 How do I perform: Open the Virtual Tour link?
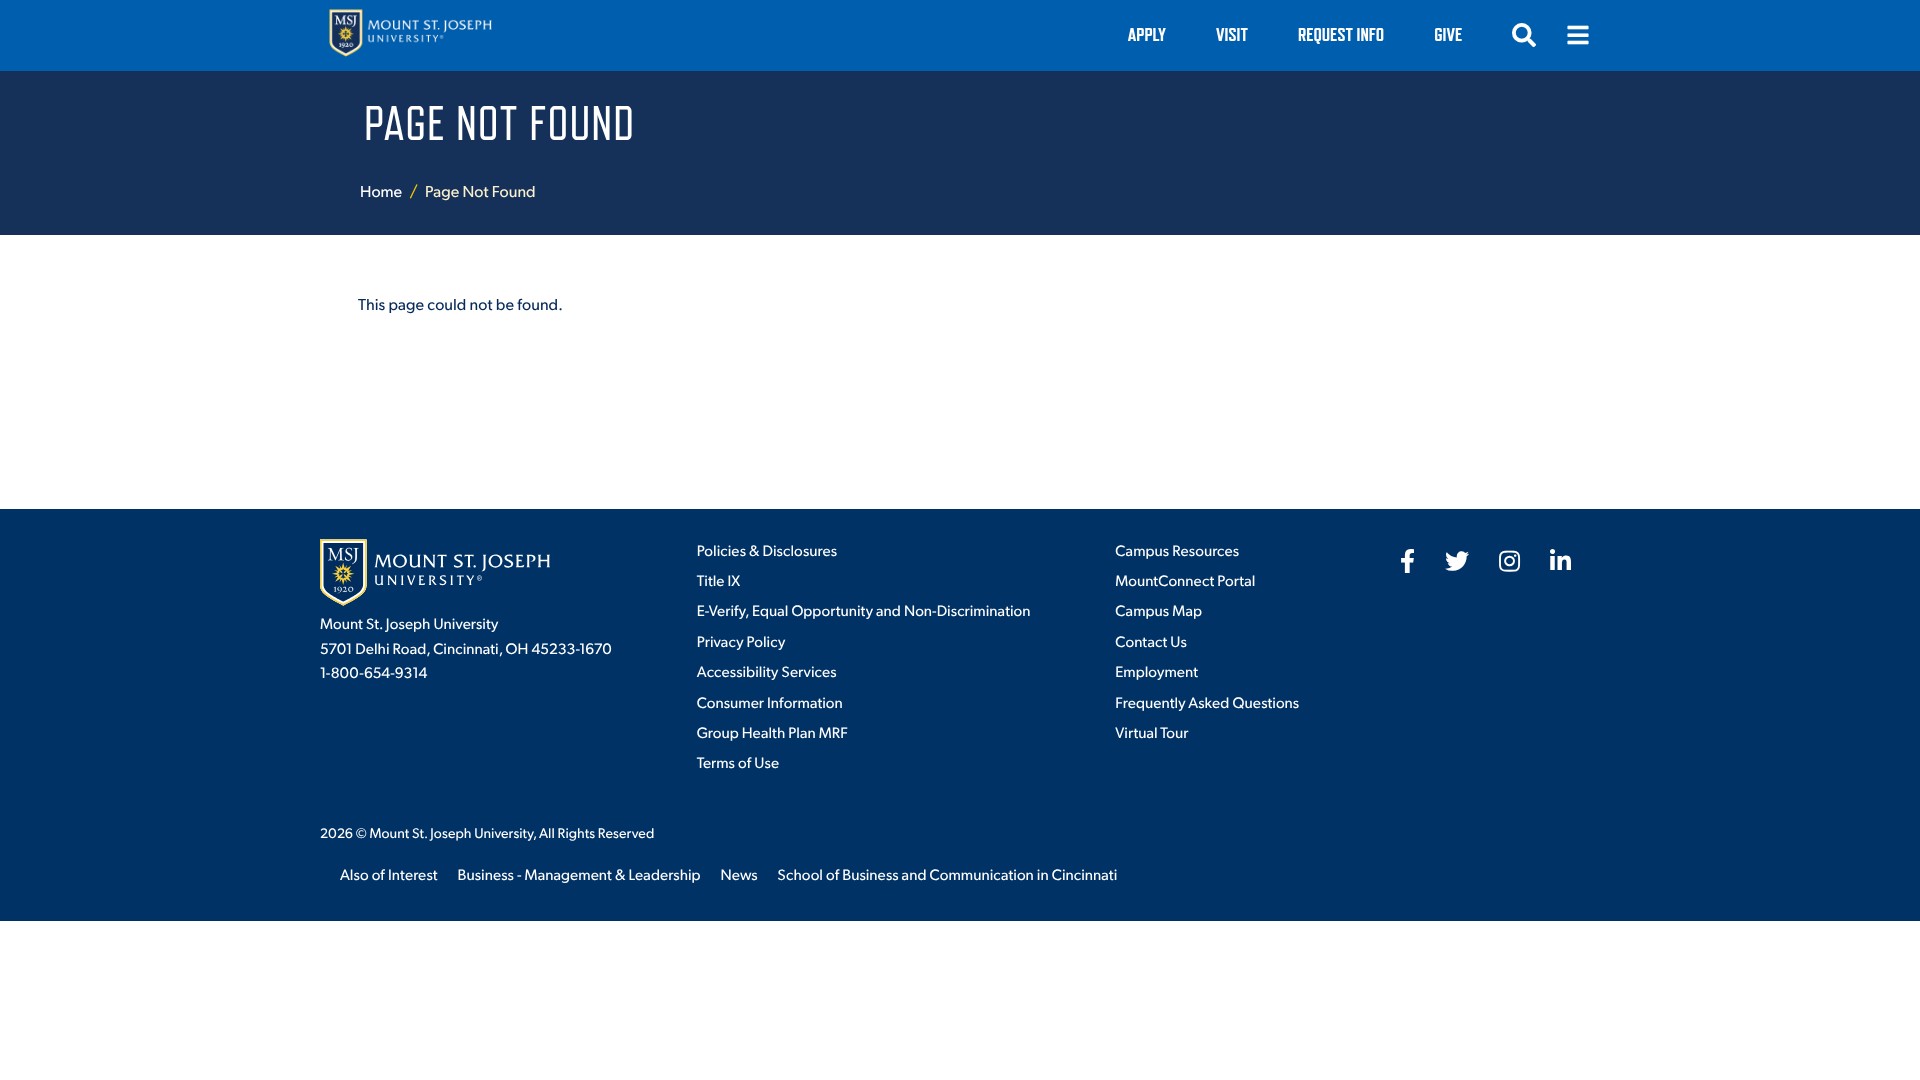(1151, 733)
